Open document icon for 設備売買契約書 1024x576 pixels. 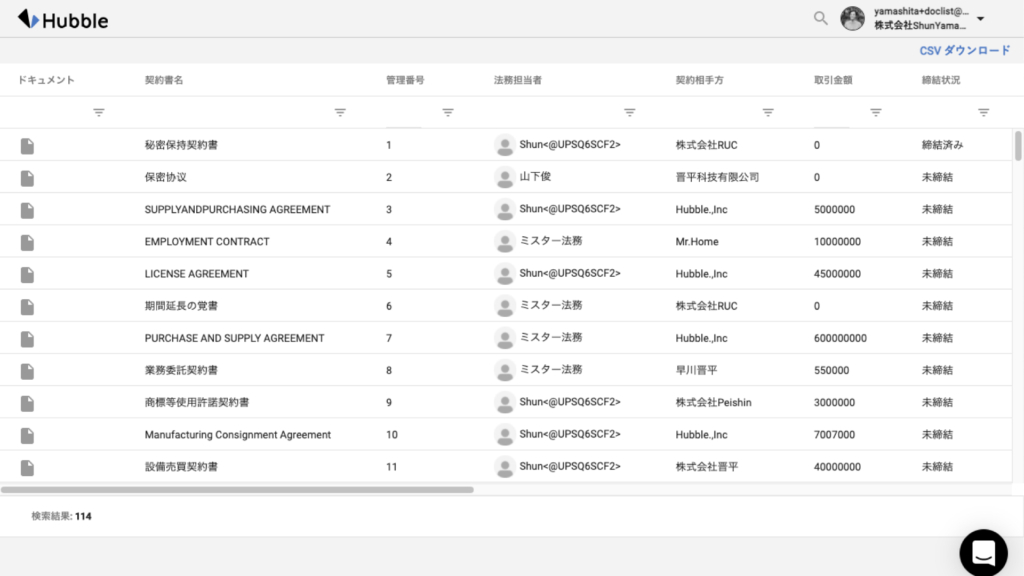coord(27,468)
